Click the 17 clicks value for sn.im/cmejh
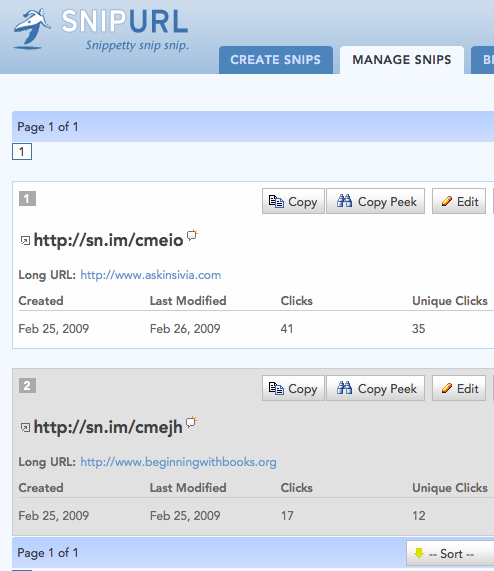The width and height of the screenshot is (494, 571). (x=287, y=516)
